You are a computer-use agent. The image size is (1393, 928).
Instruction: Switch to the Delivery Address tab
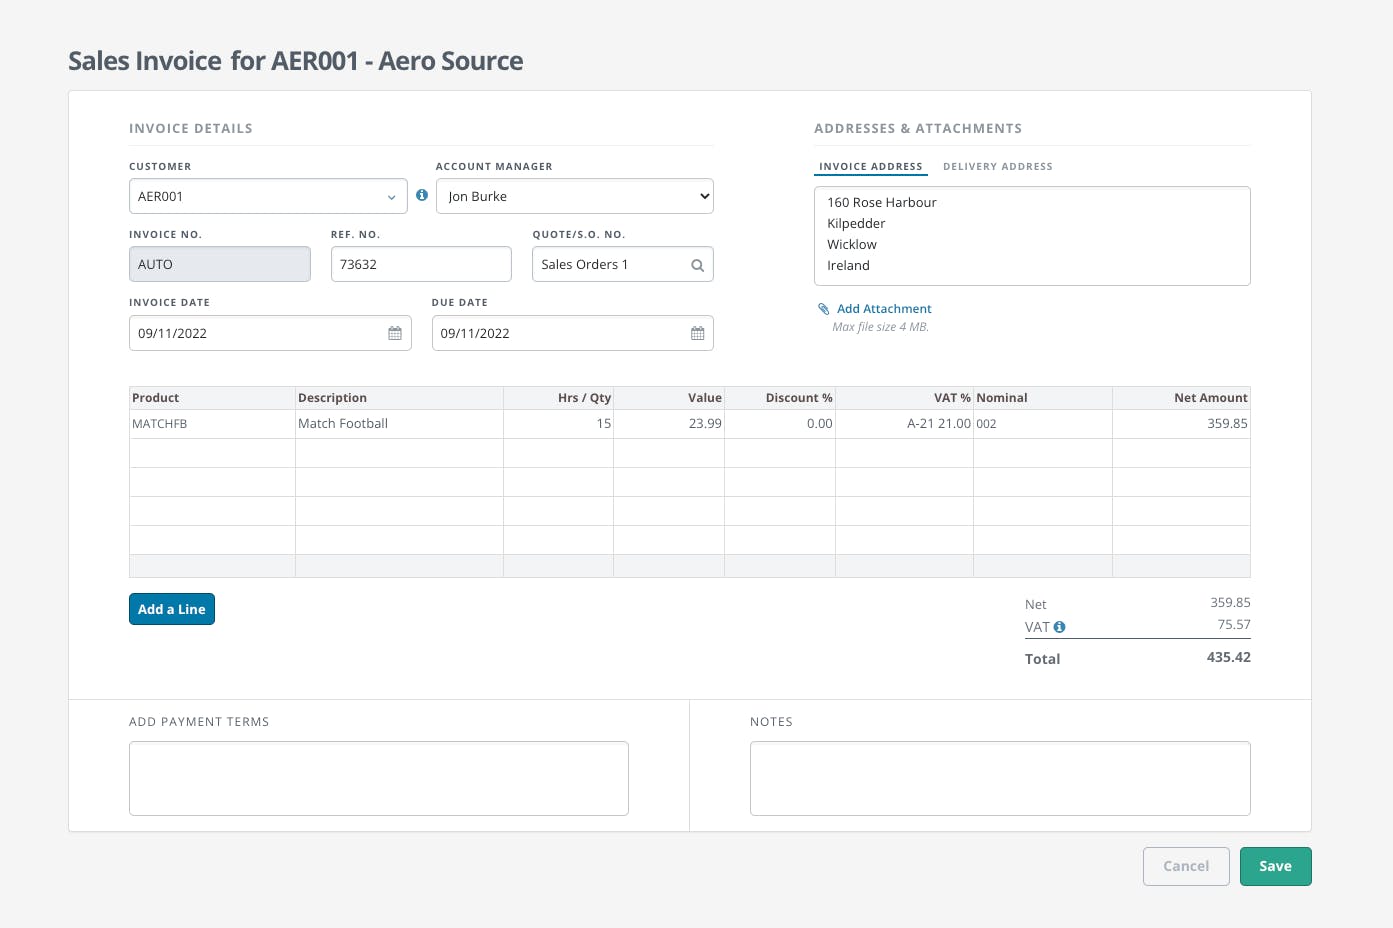pos(998,166)
